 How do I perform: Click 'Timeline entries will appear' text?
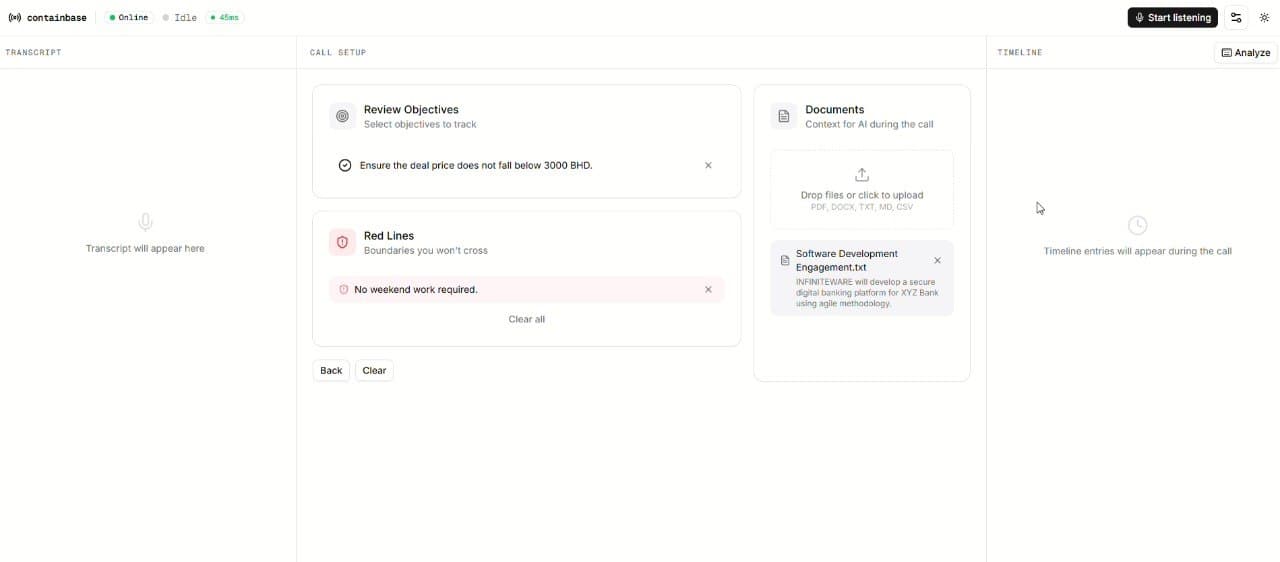1138,251
